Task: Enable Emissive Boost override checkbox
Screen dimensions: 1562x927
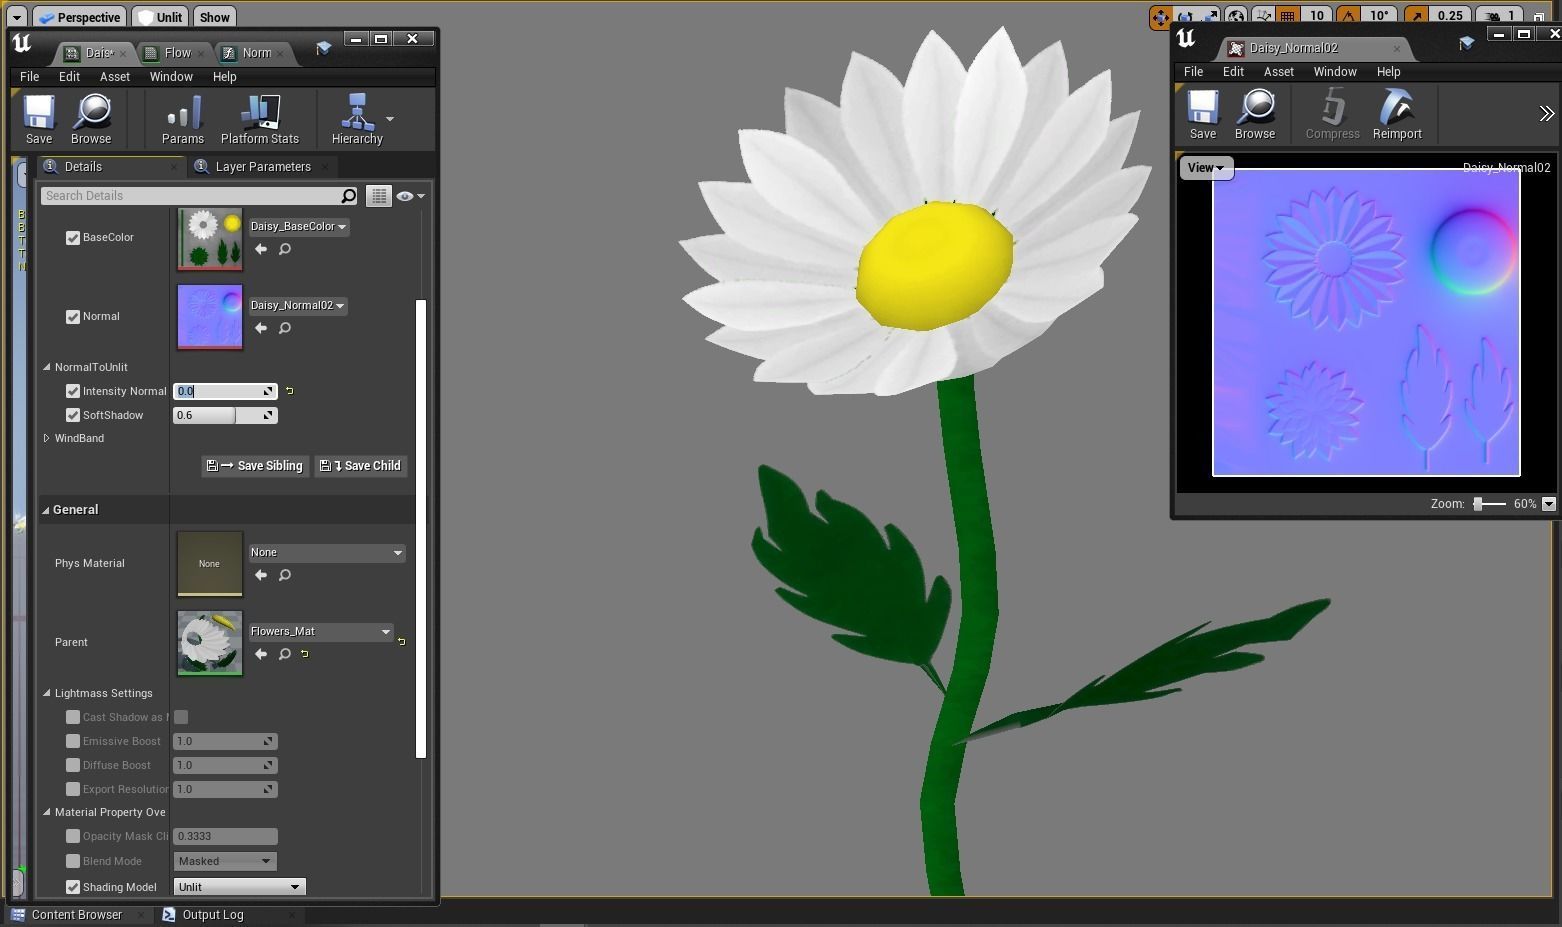Action: [73, 741]
